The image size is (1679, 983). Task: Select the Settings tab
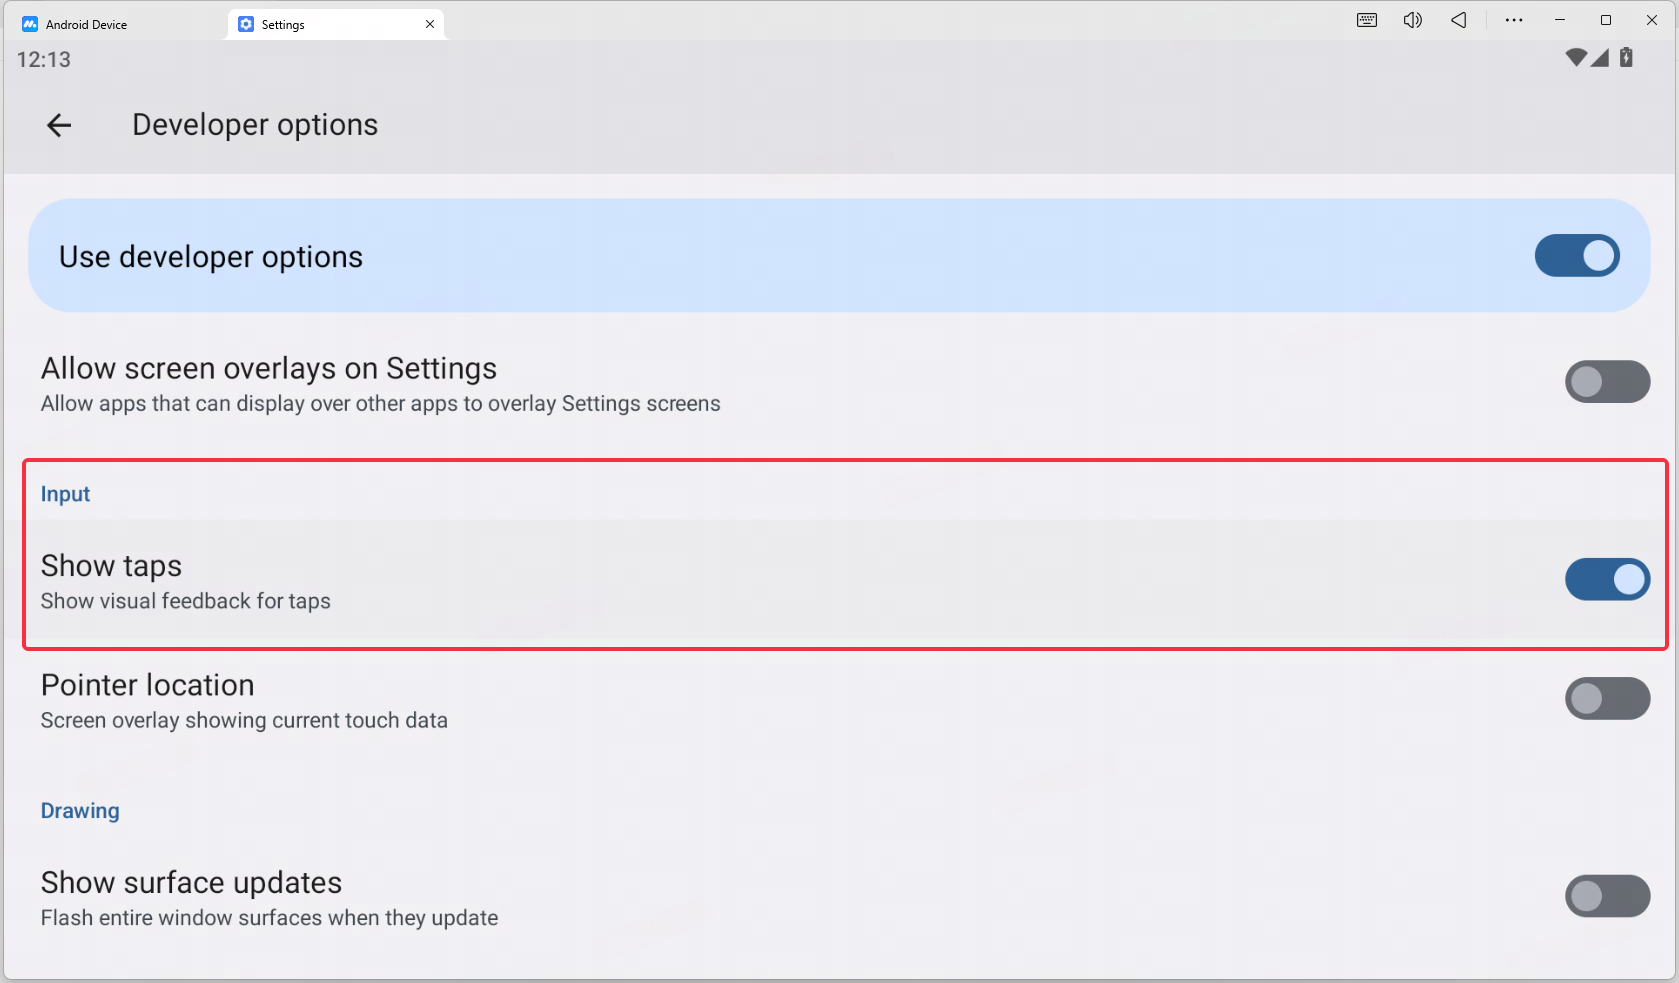[336, 24]
